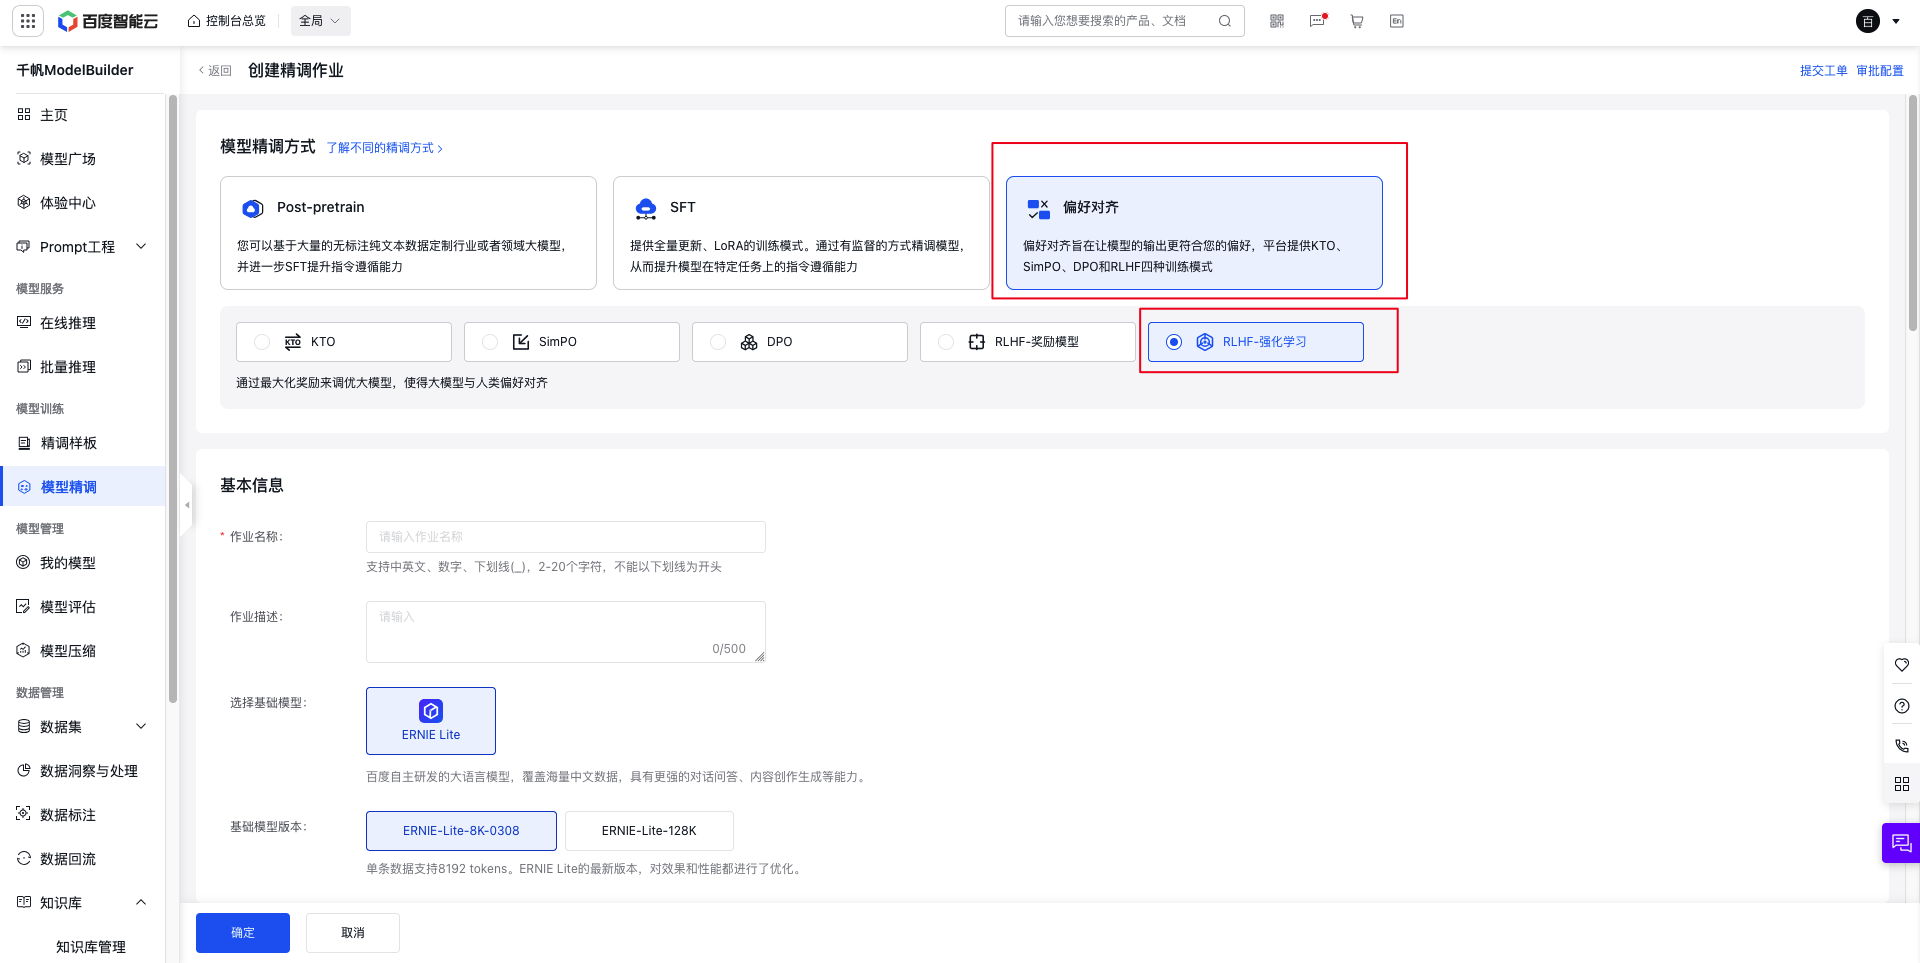Click the 取消 cancel button
The image size is (1920, 963).
click(x=353, y=933)
